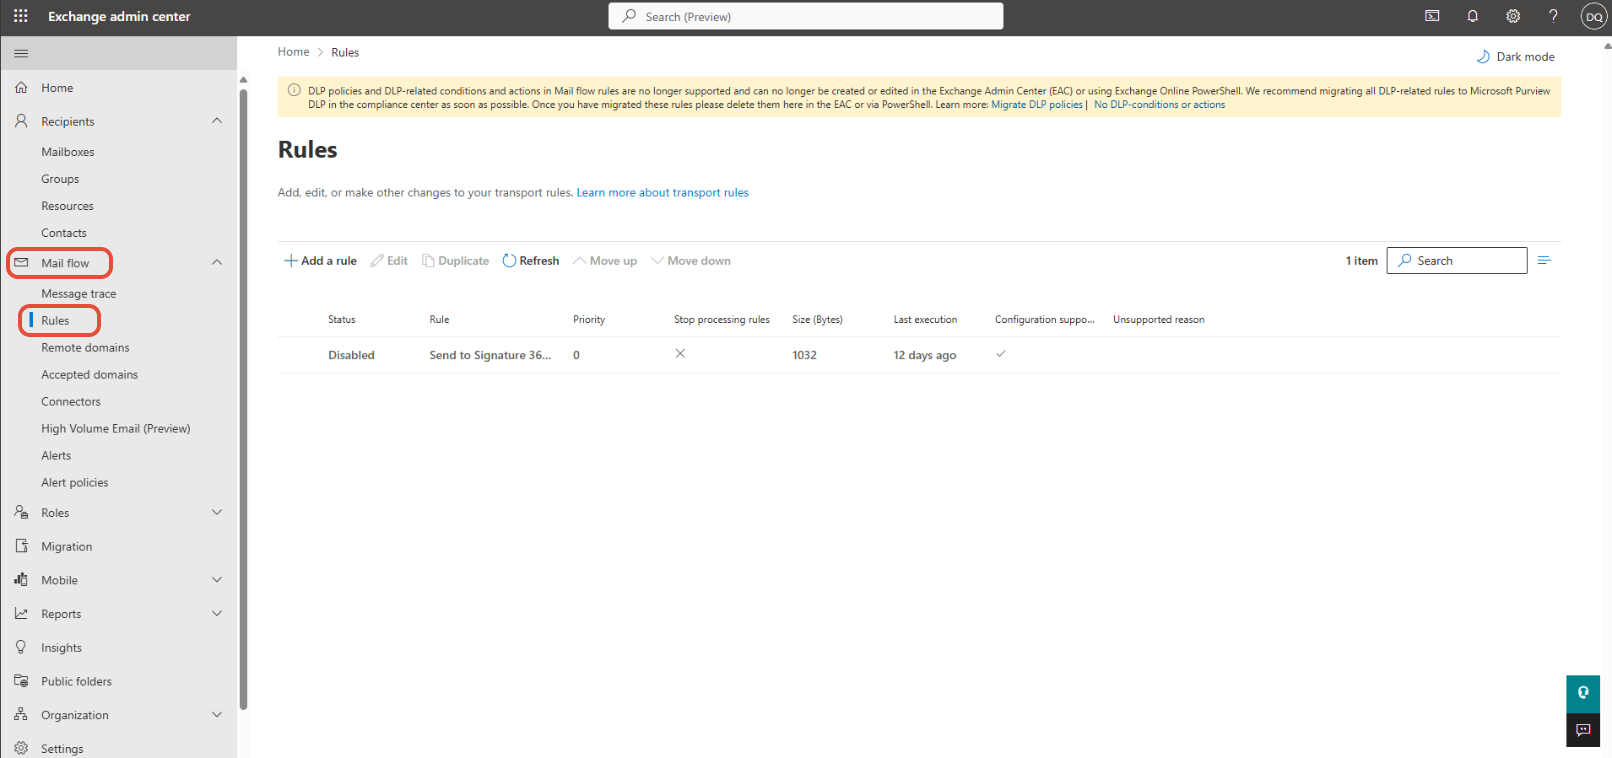Click the Reports chart icon

[x=21, y=614]
